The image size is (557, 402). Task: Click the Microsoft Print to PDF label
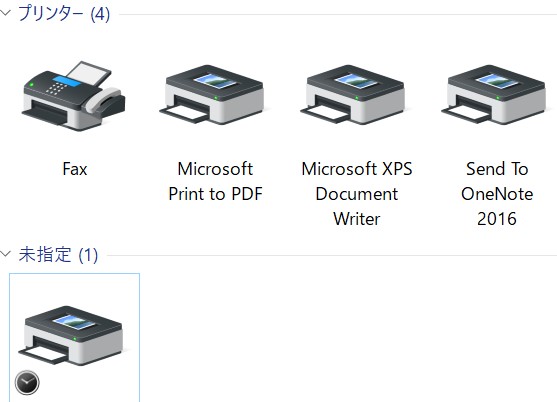[215, 181]
